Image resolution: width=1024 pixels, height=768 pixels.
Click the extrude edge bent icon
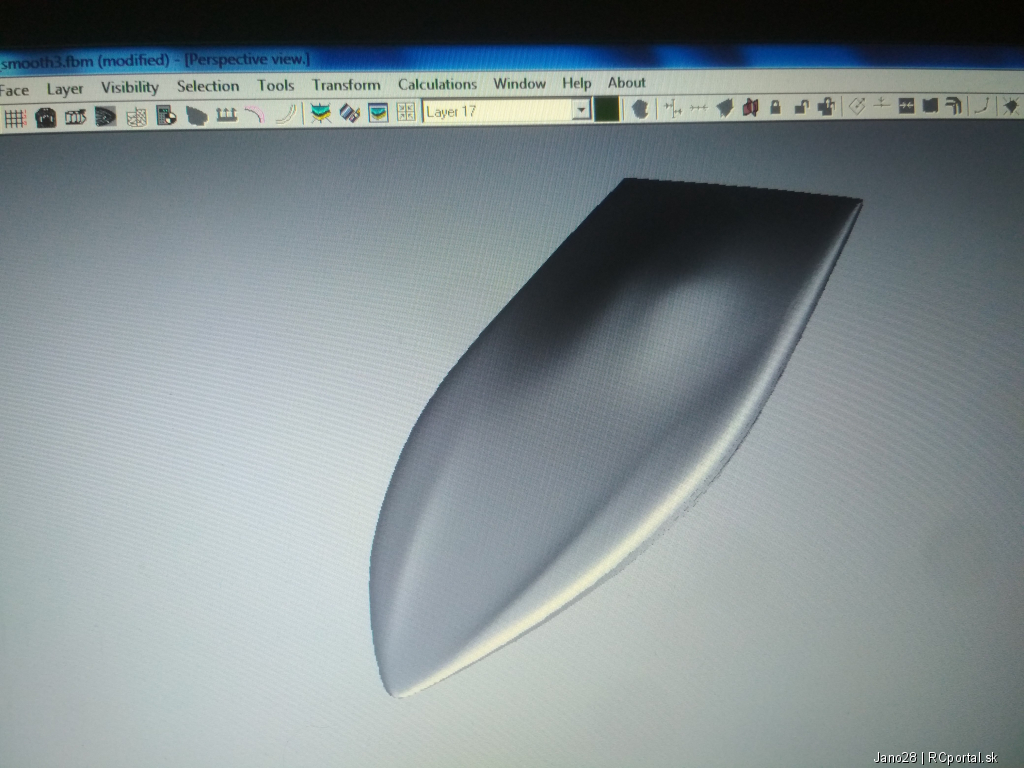[954, 105]
